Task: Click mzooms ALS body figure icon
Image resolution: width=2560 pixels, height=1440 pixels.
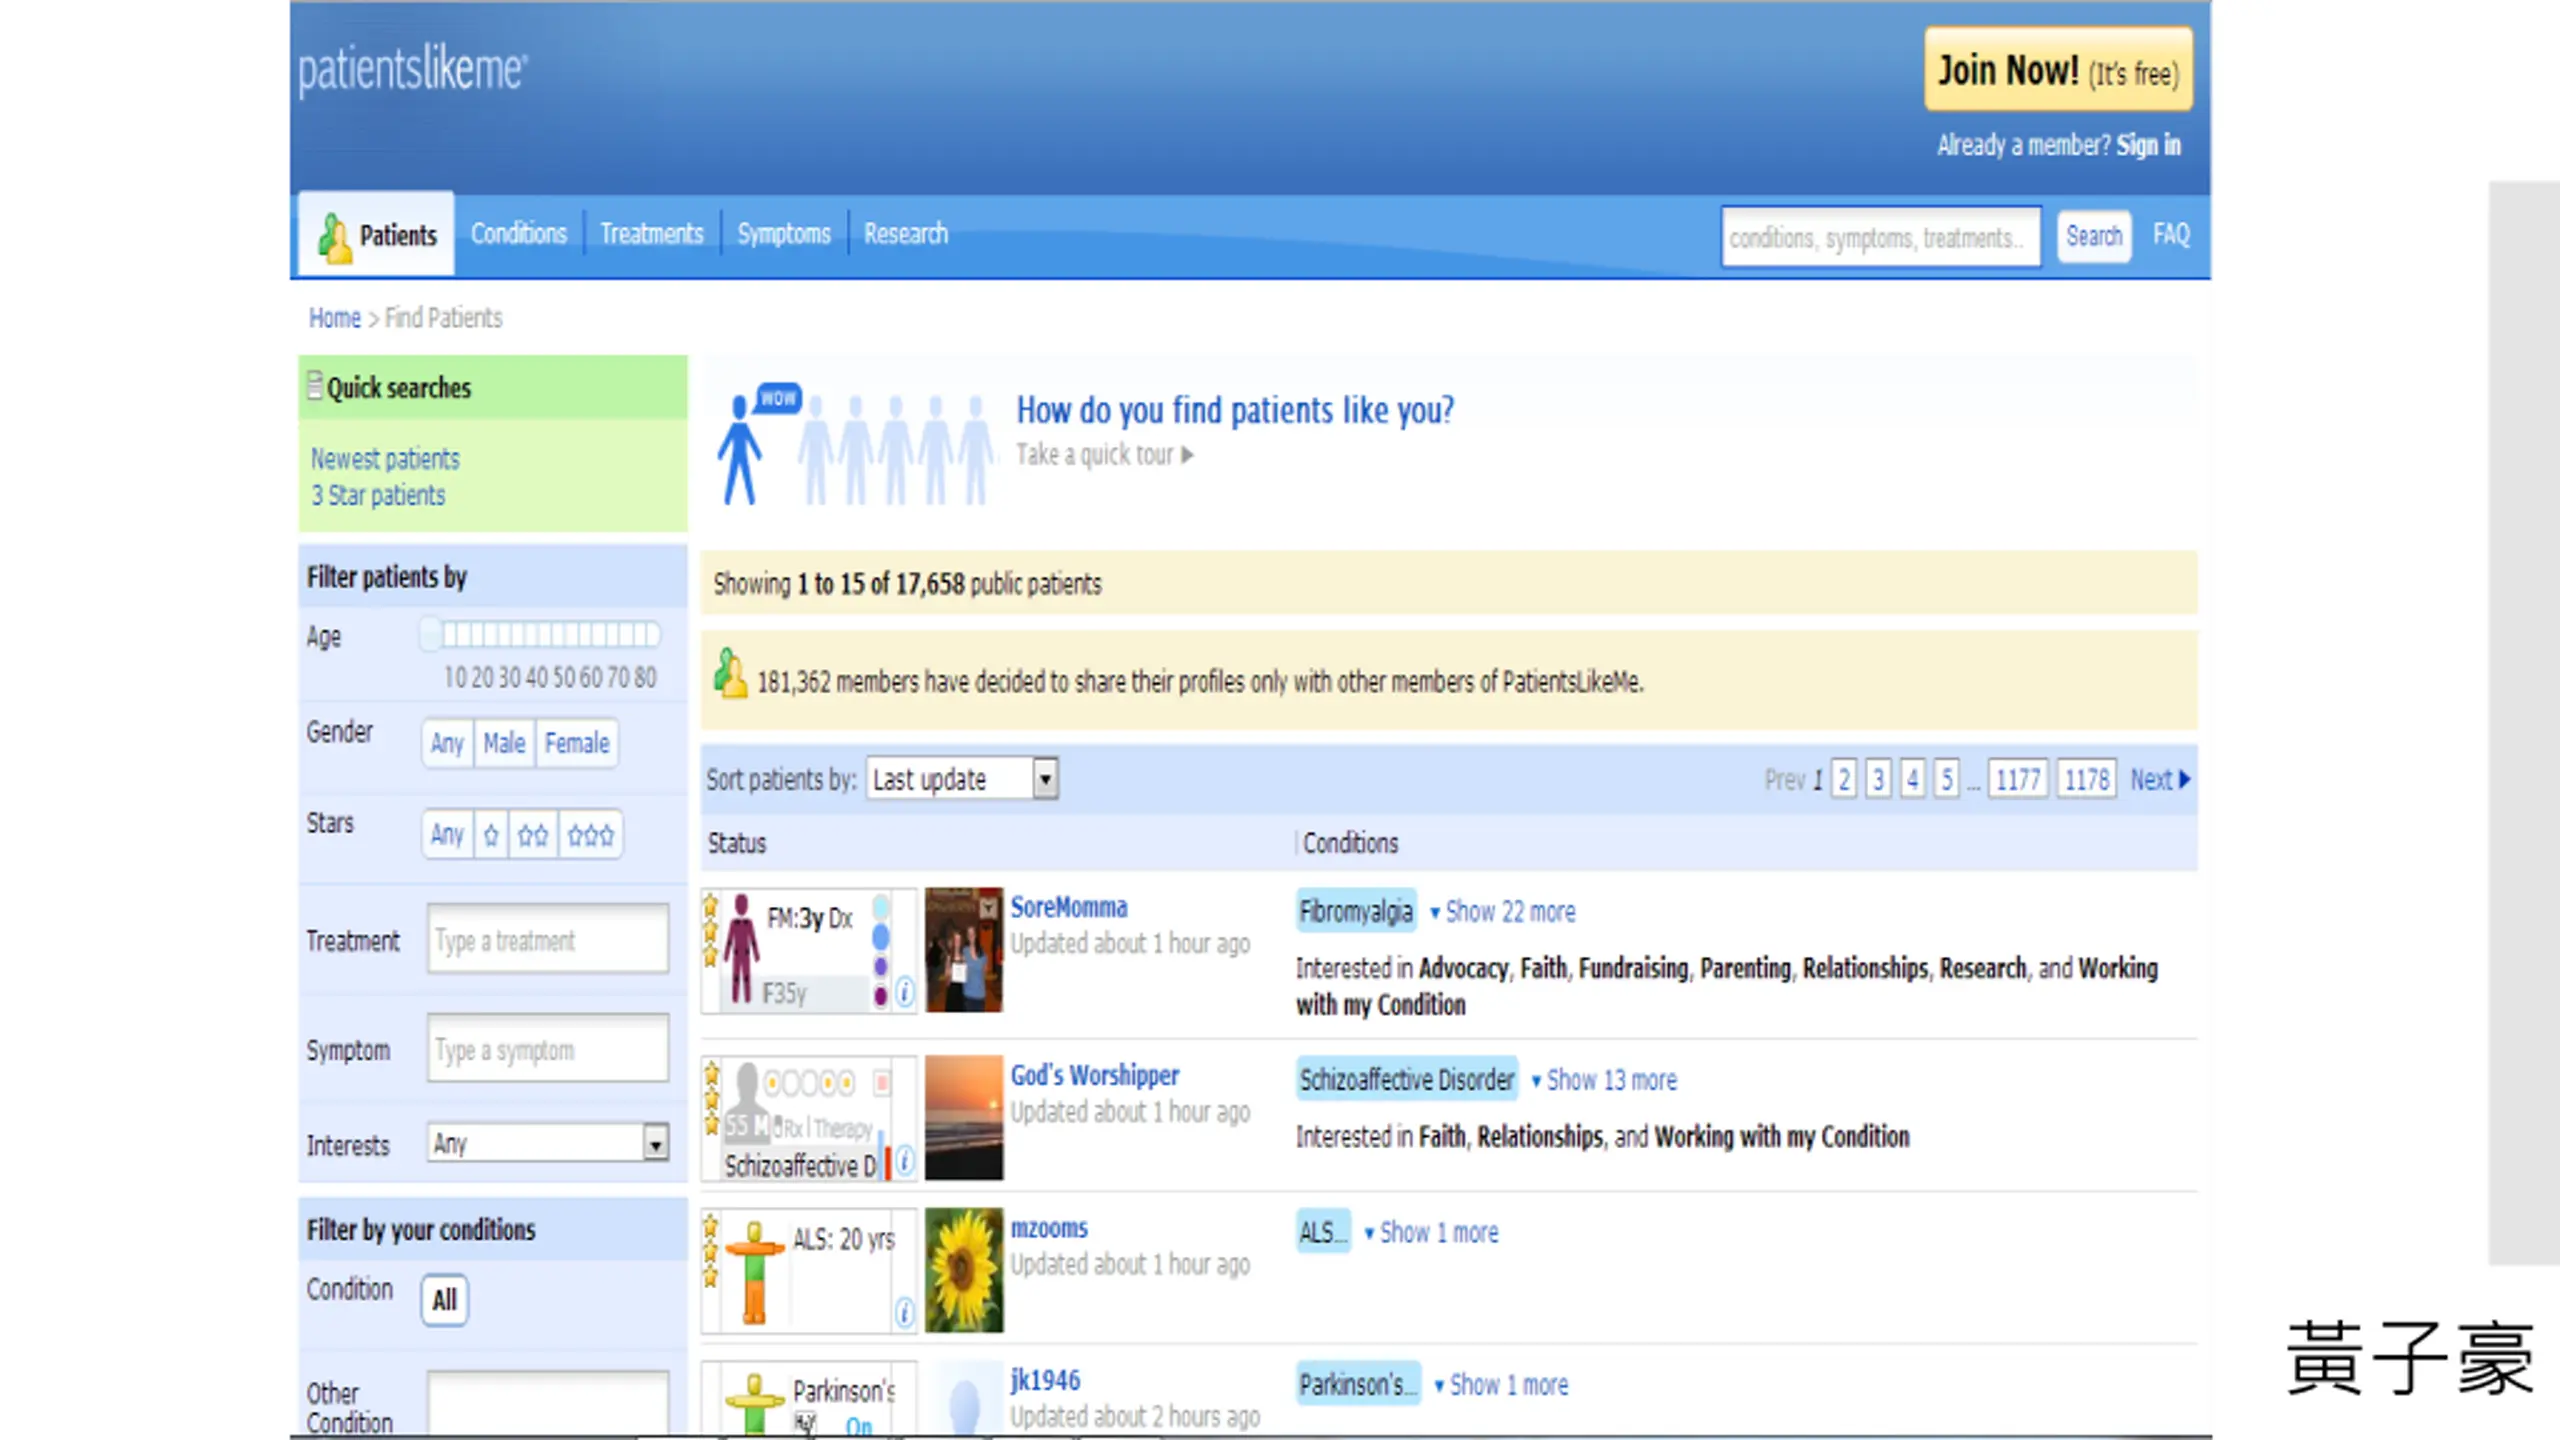Action: click(755, 1272)
